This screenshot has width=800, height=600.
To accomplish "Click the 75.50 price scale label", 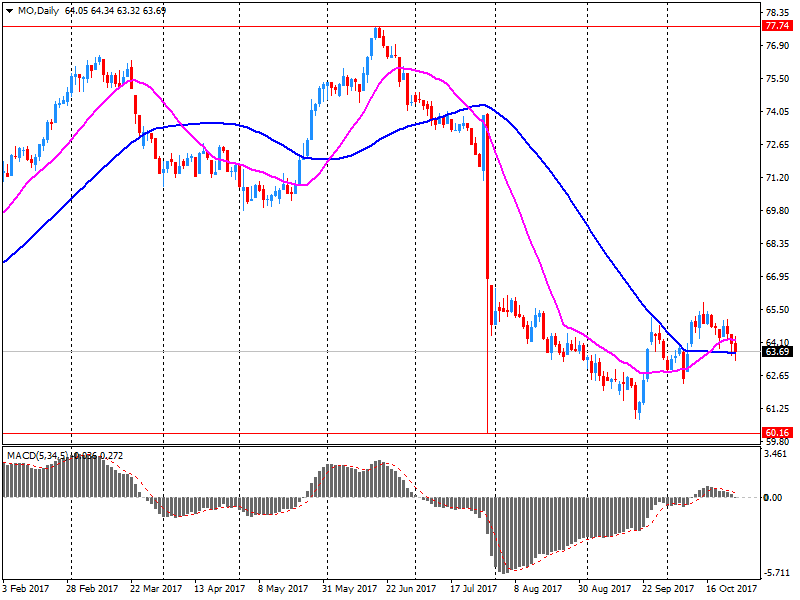I will (778, 79).
